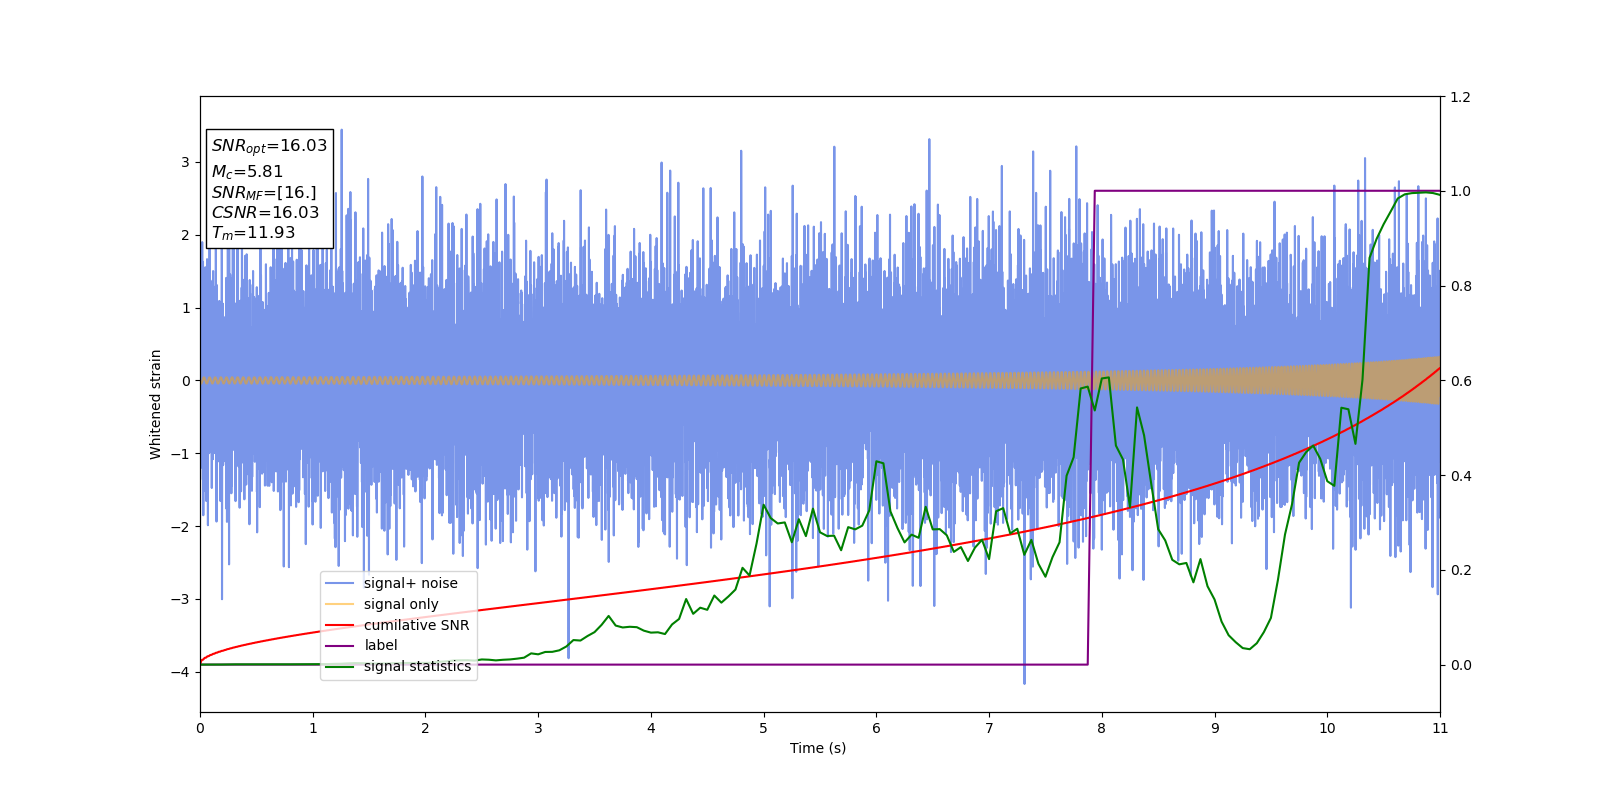Click the 'Time (s)' x-axis label

click(818, 748)
